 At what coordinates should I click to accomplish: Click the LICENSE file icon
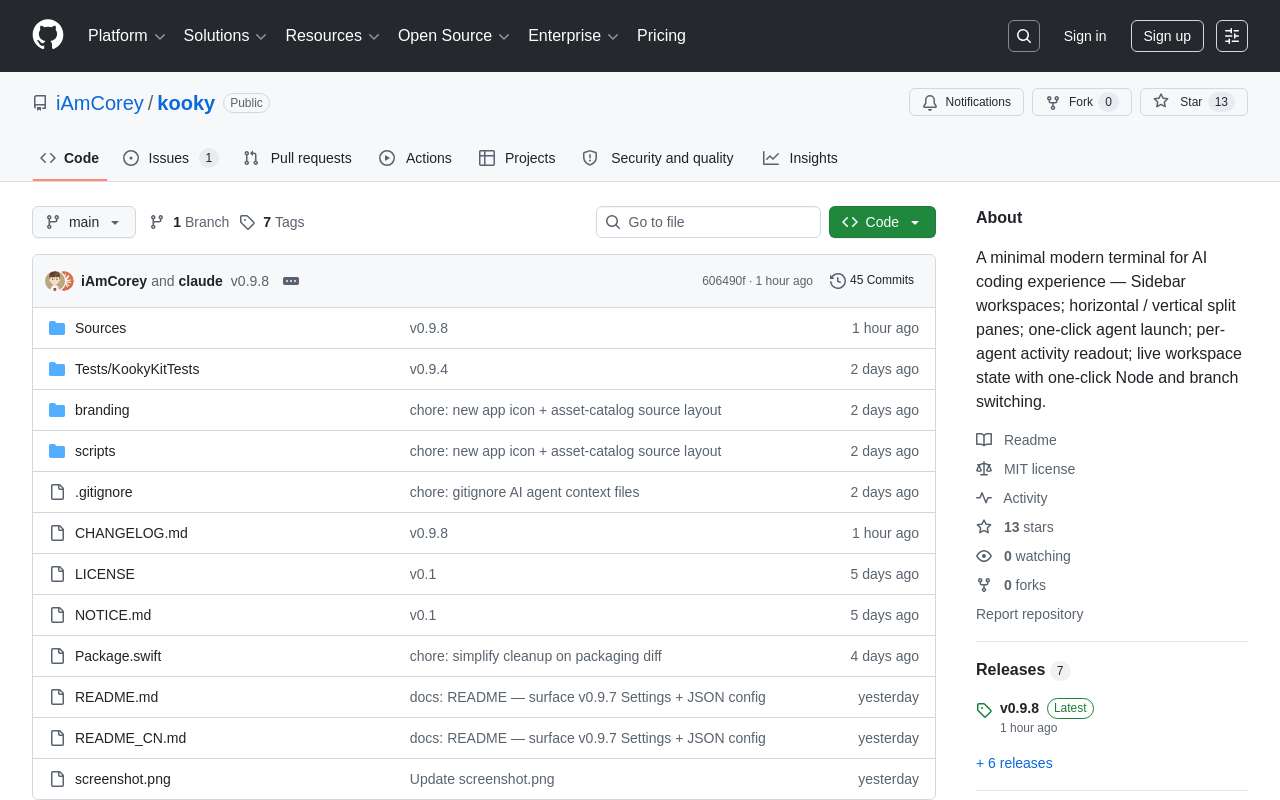coord(57,574)
